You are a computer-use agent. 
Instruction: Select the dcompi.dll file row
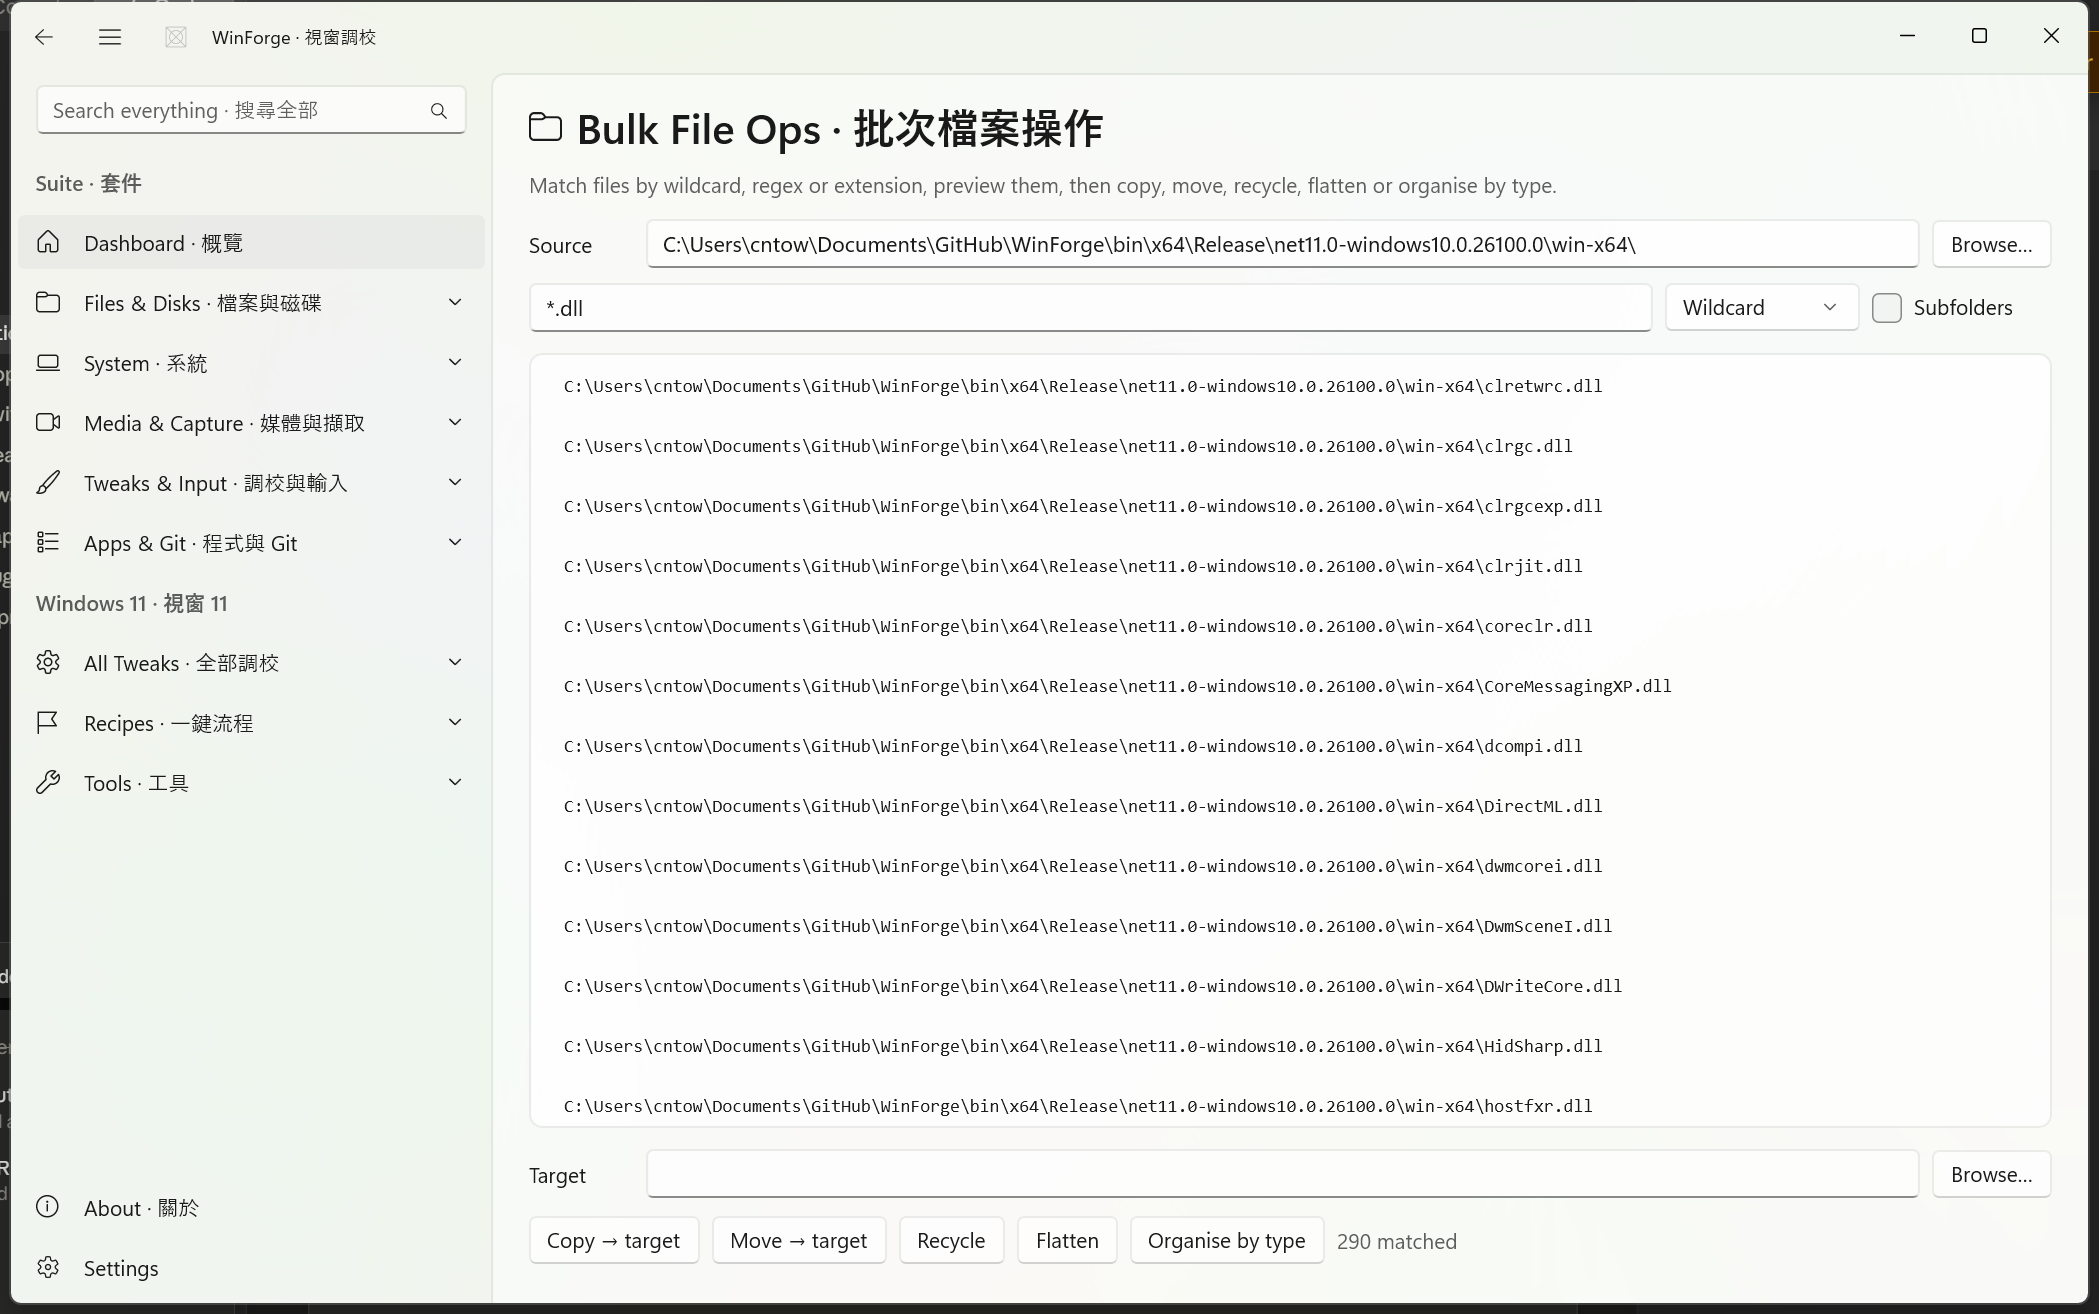tap(1290, 746)
